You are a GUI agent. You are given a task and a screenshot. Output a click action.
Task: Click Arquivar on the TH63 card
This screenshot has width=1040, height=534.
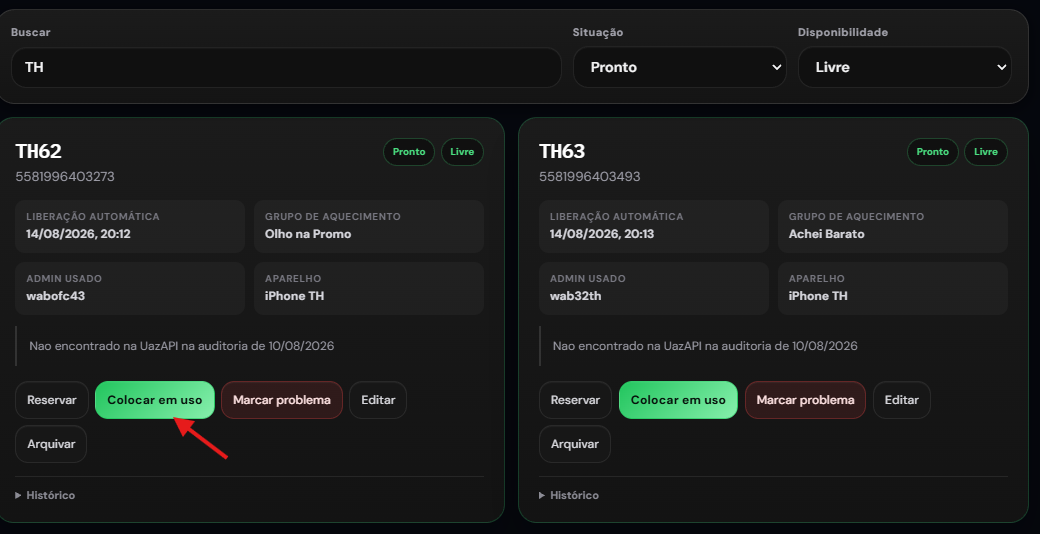[575, 444]
